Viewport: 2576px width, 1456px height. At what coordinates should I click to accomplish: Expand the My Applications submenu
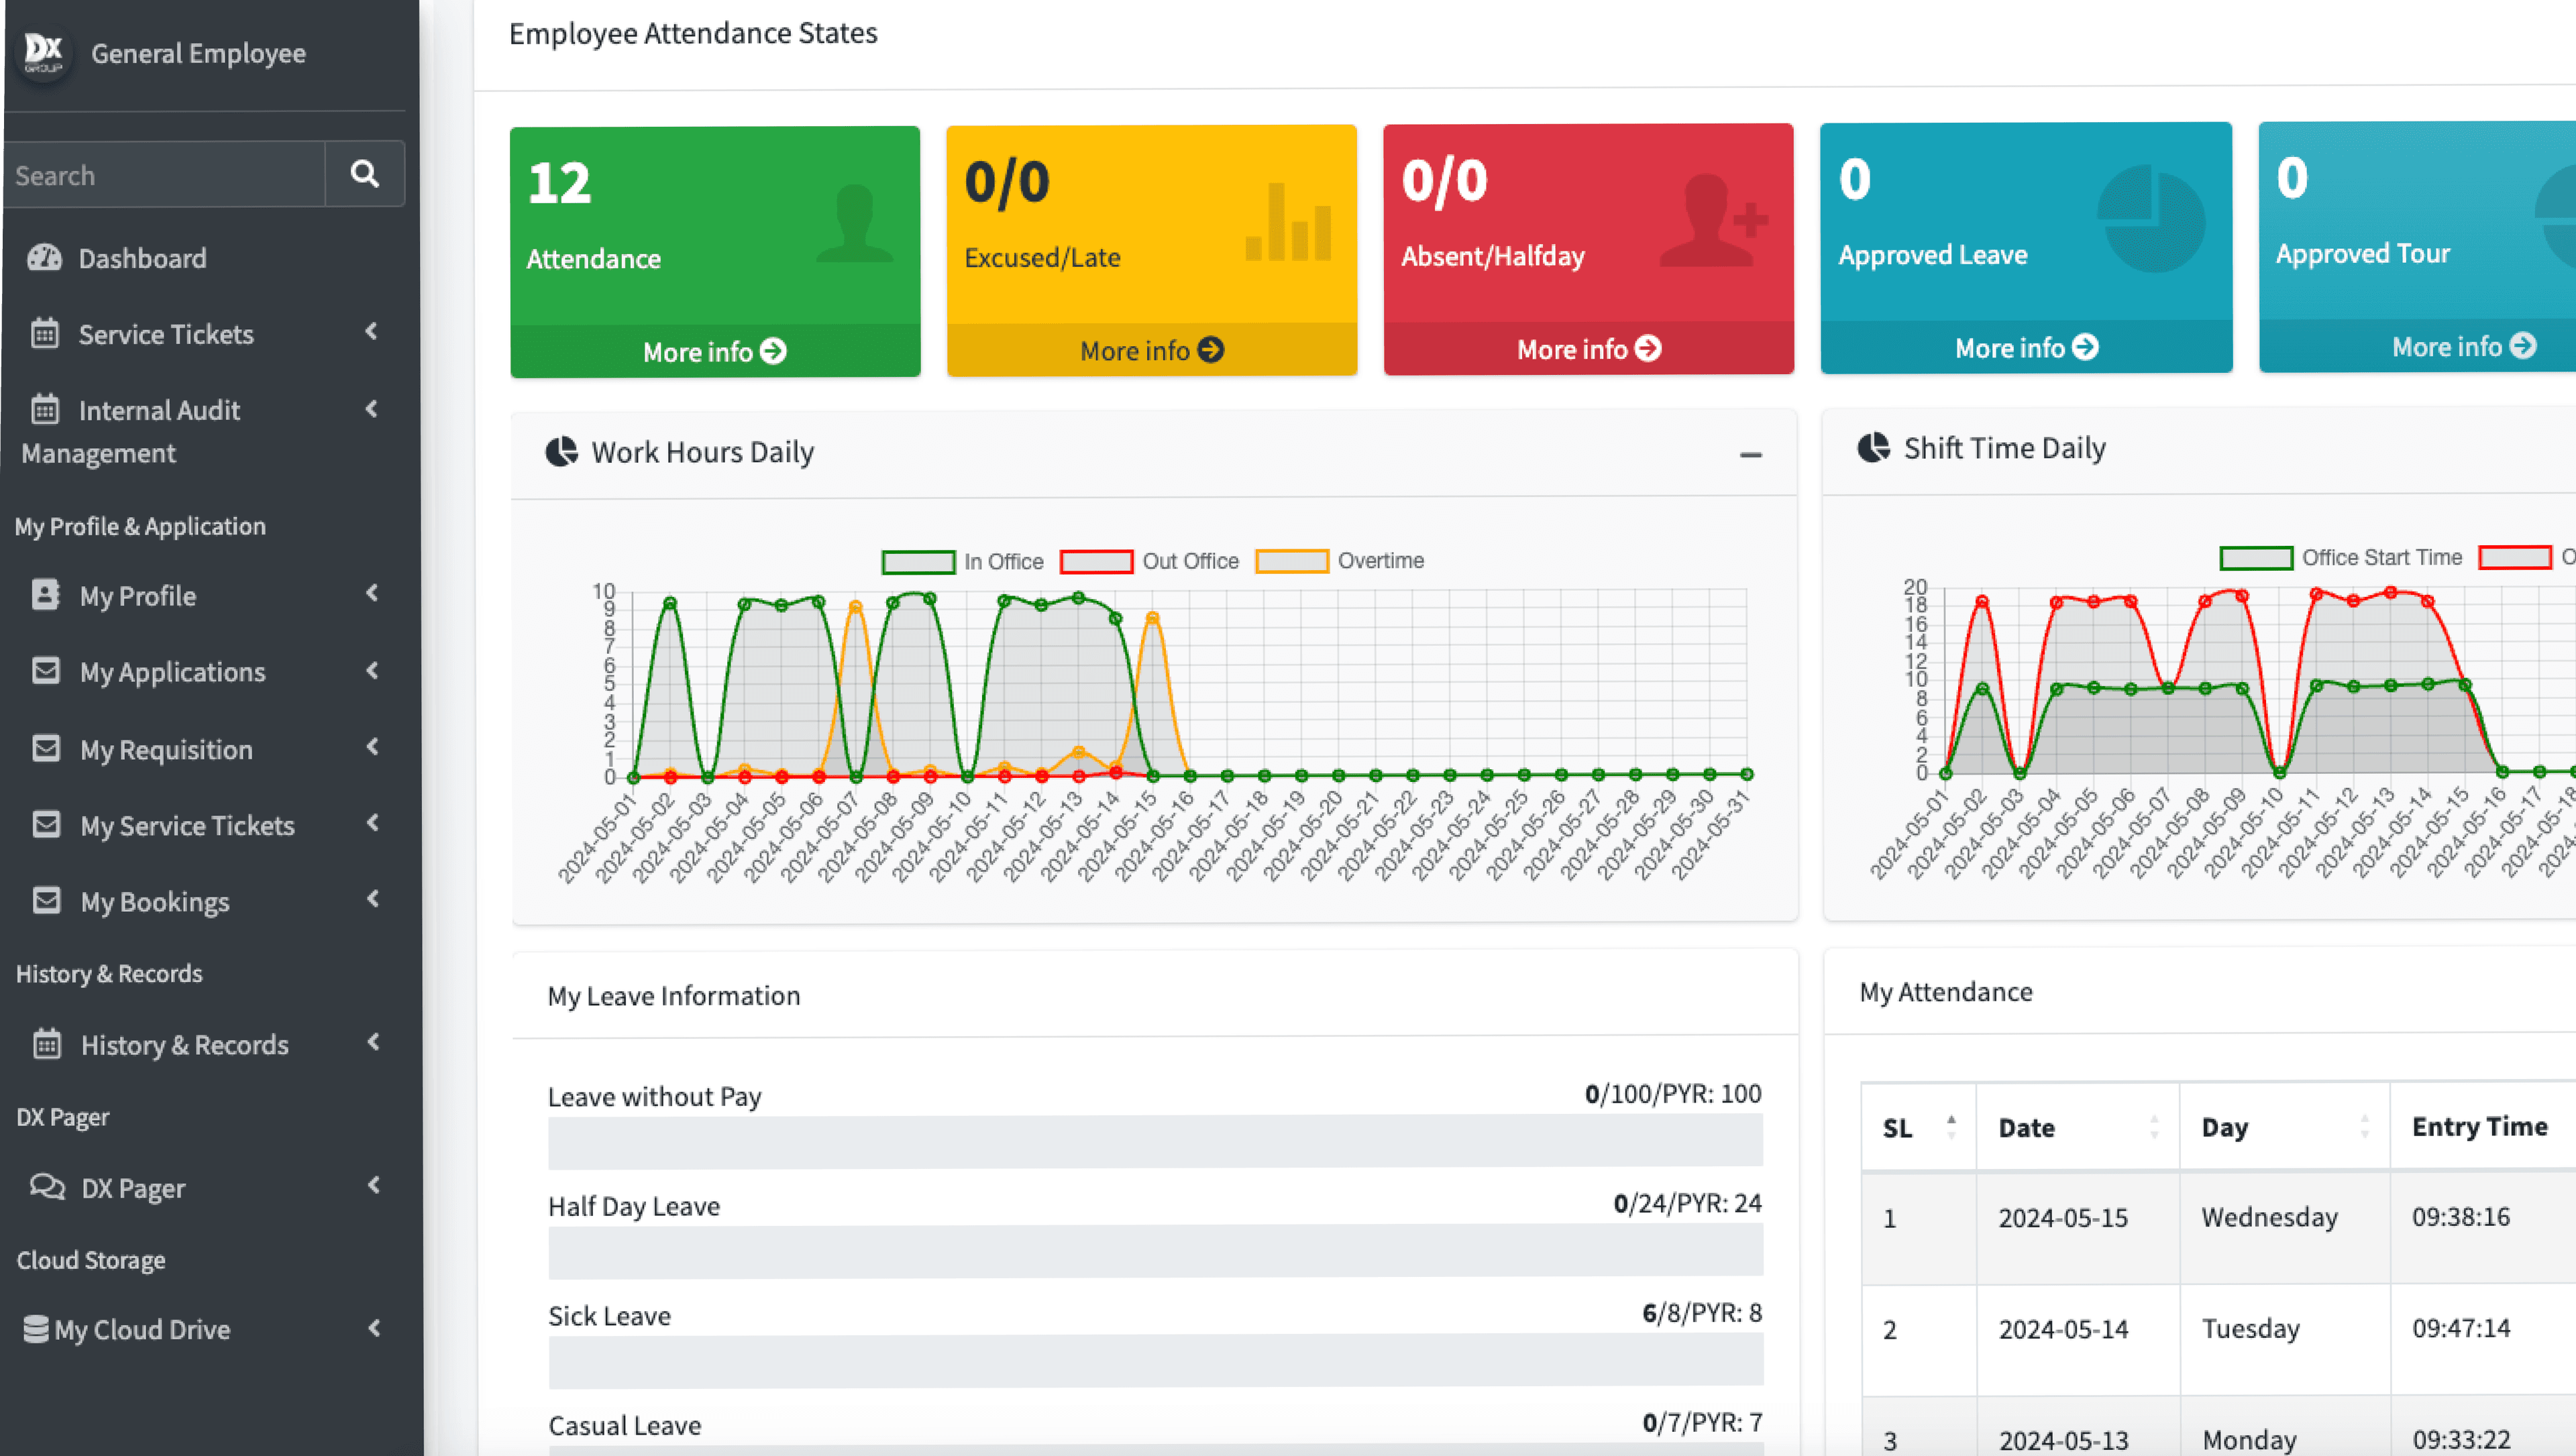pos(172,672)
